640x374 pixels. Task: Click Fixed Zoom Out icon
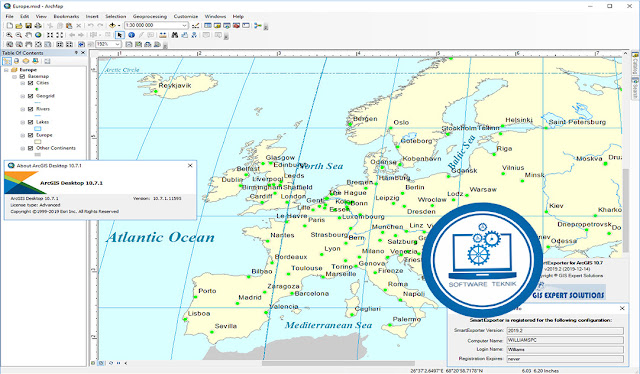[x=60, y=35]
